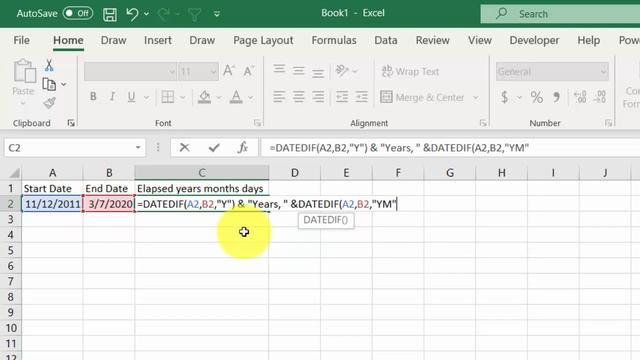Screen dimensions: 640x360
Task: Open the font name dropdown
Action: click(x=172, y=72)
